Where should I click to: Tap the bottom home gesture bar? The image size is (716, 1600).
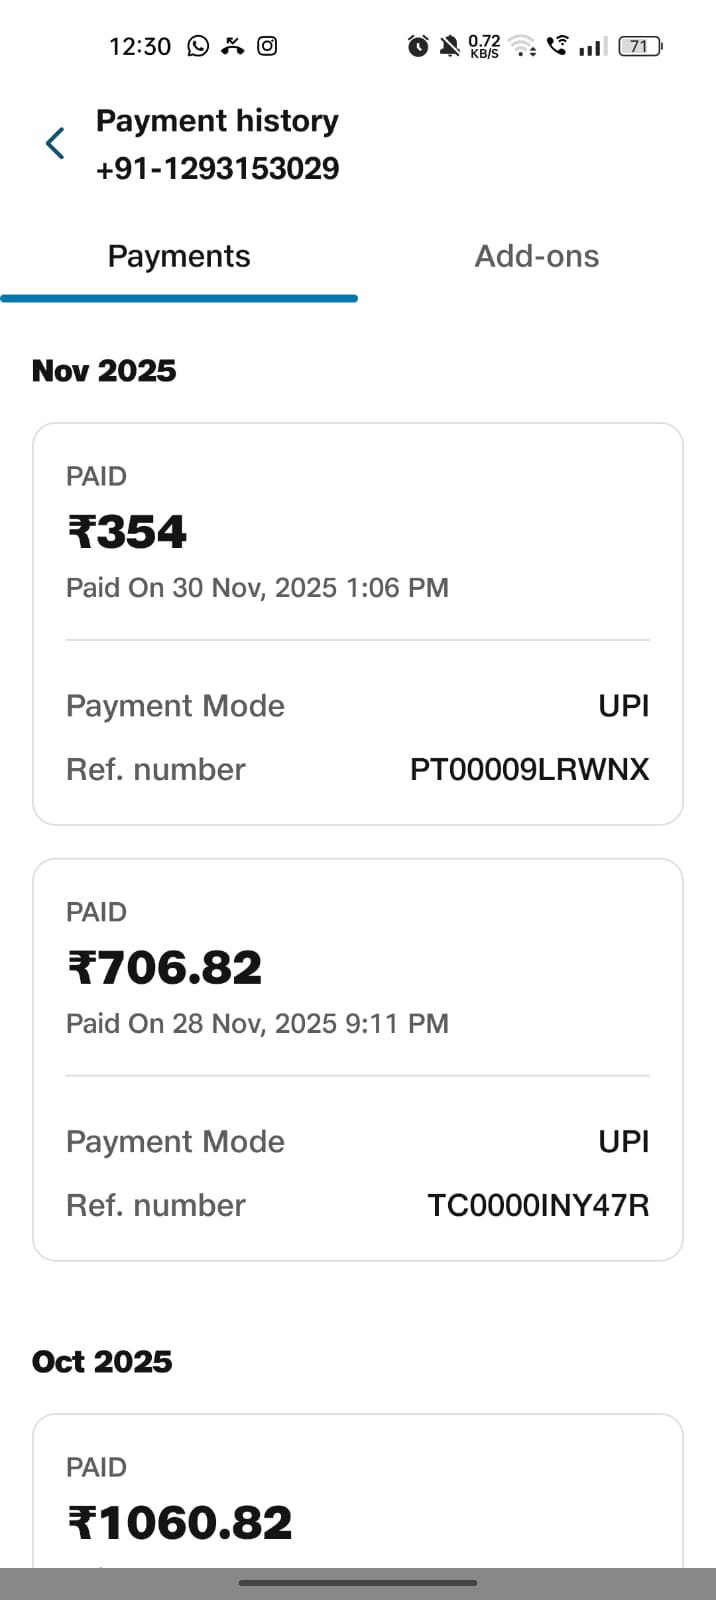357,1583
